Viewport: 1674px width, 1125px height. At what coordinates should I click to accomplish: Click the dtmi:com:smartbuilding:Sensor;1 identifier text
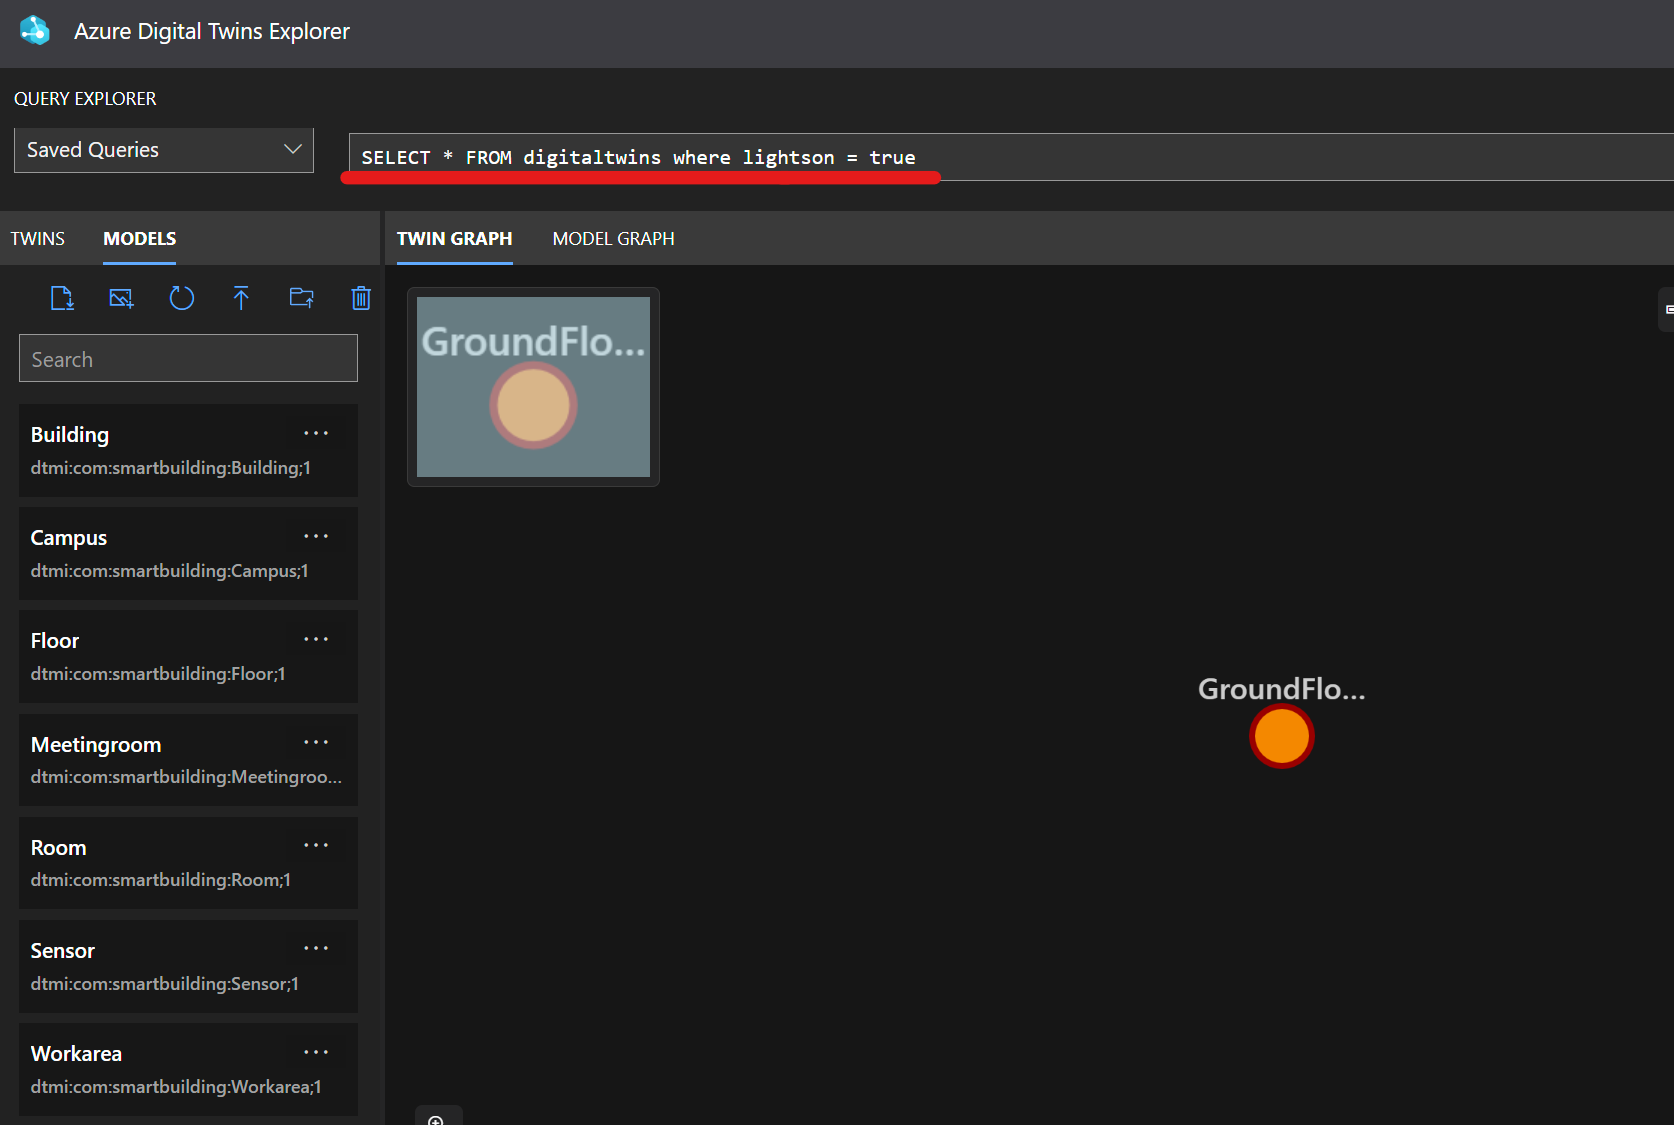(x=165, y=984)
